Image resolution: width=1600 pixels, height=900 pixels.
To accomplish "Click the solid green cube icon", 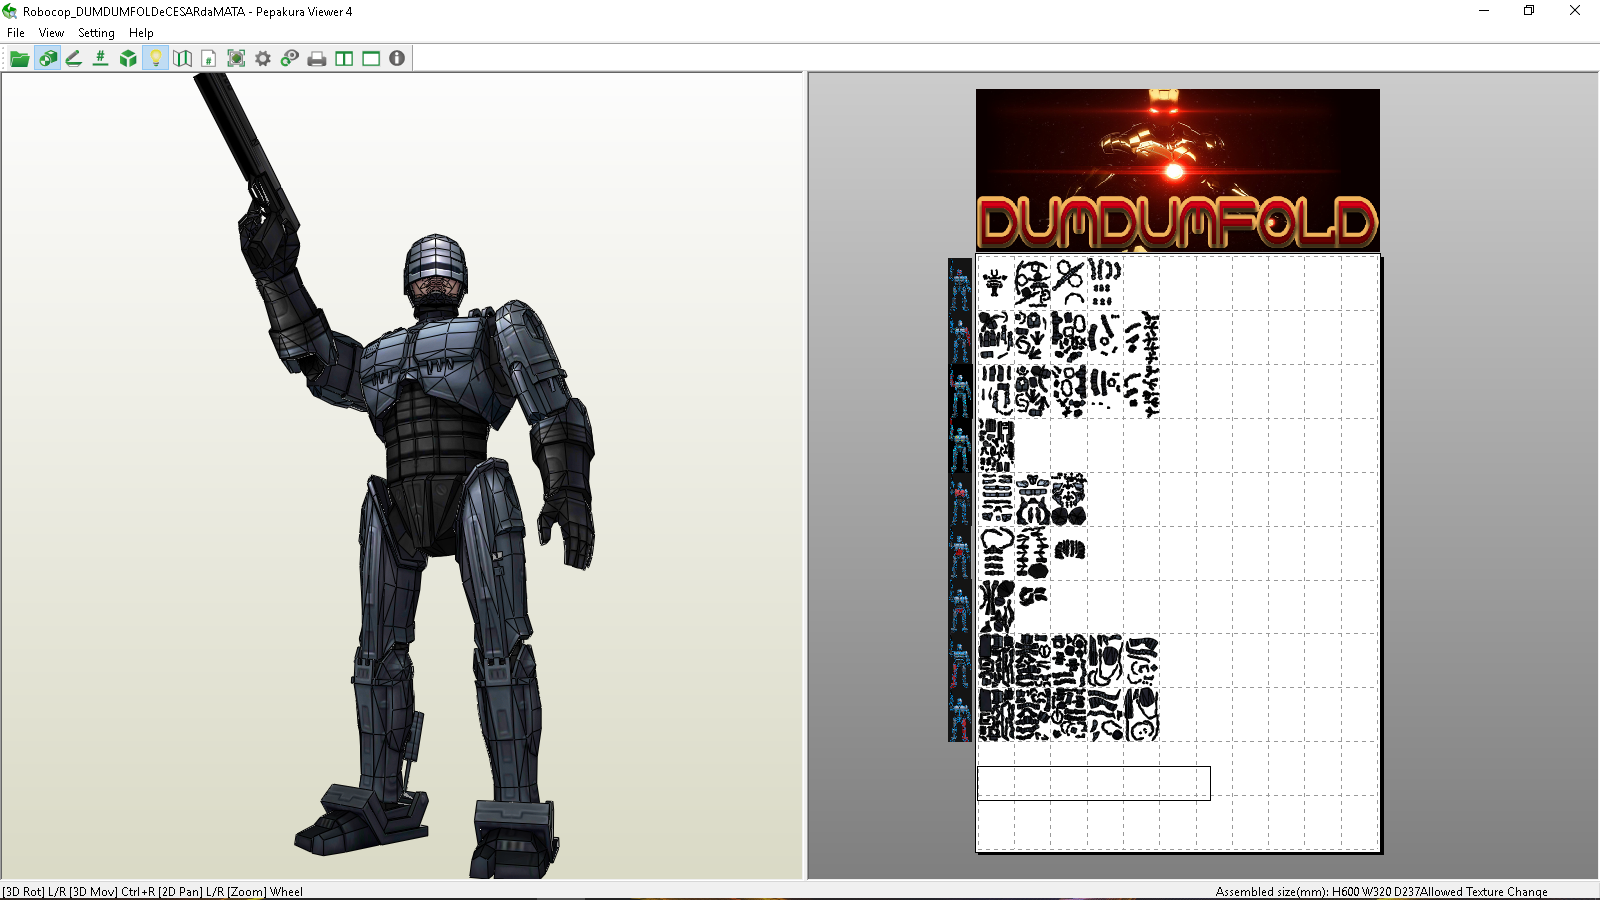I will 128,59.
